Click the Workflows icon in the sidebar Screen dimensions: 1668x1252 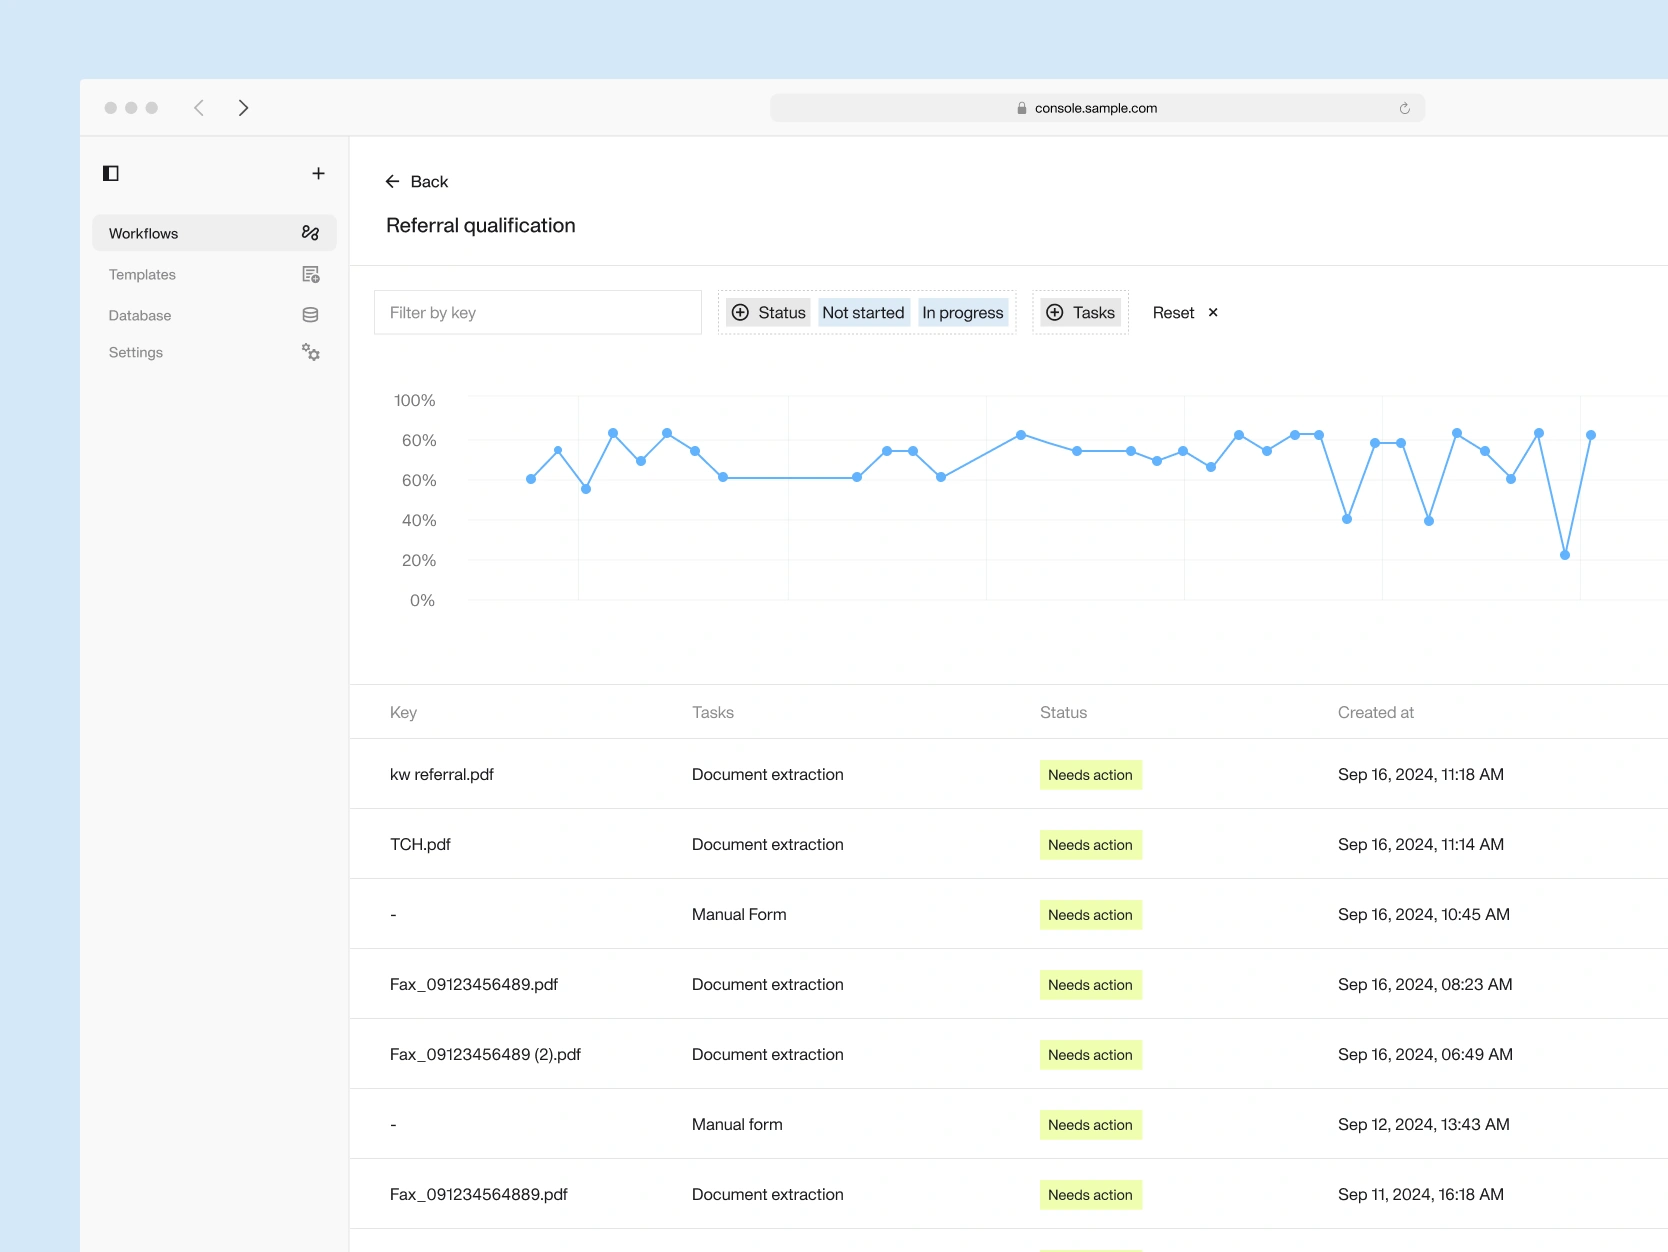tap(310, 233)
